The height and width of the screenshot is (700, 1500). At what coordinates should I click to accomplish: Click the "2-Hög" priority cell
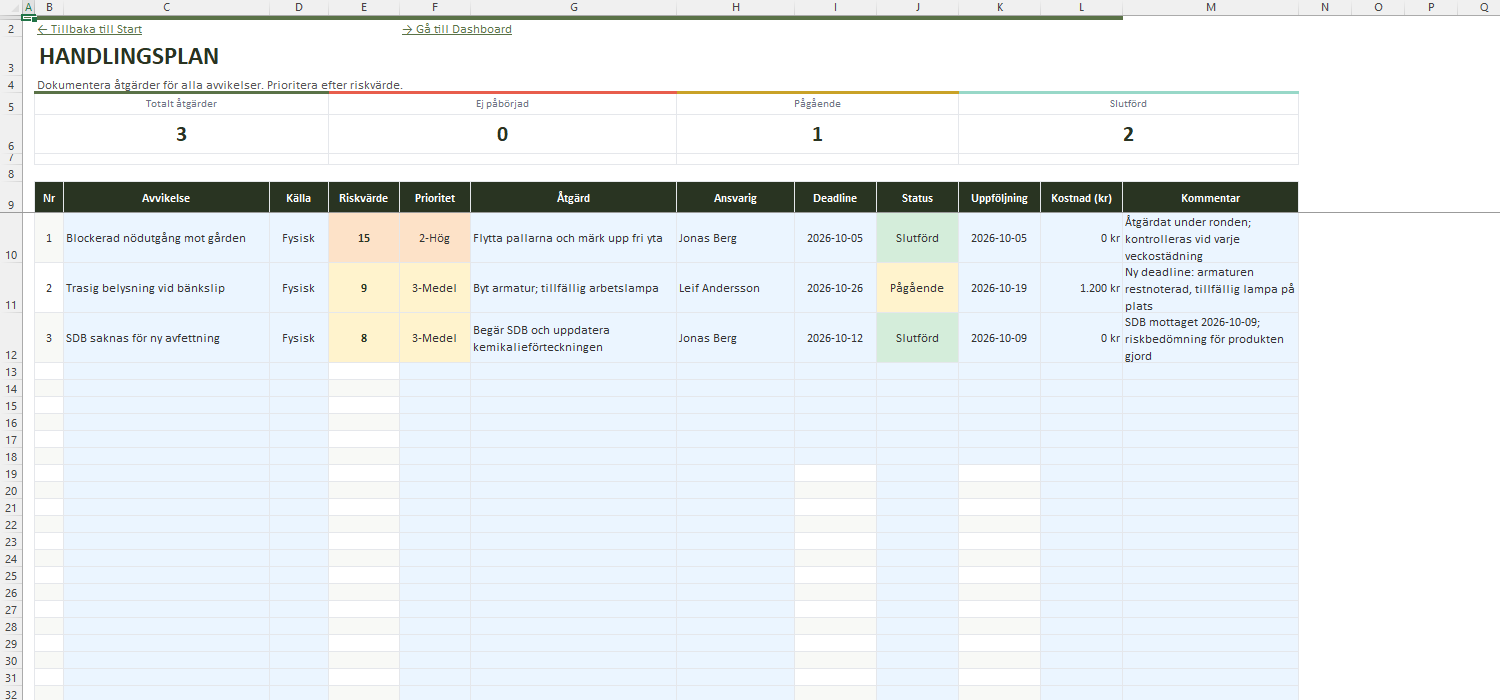point(435,238)
